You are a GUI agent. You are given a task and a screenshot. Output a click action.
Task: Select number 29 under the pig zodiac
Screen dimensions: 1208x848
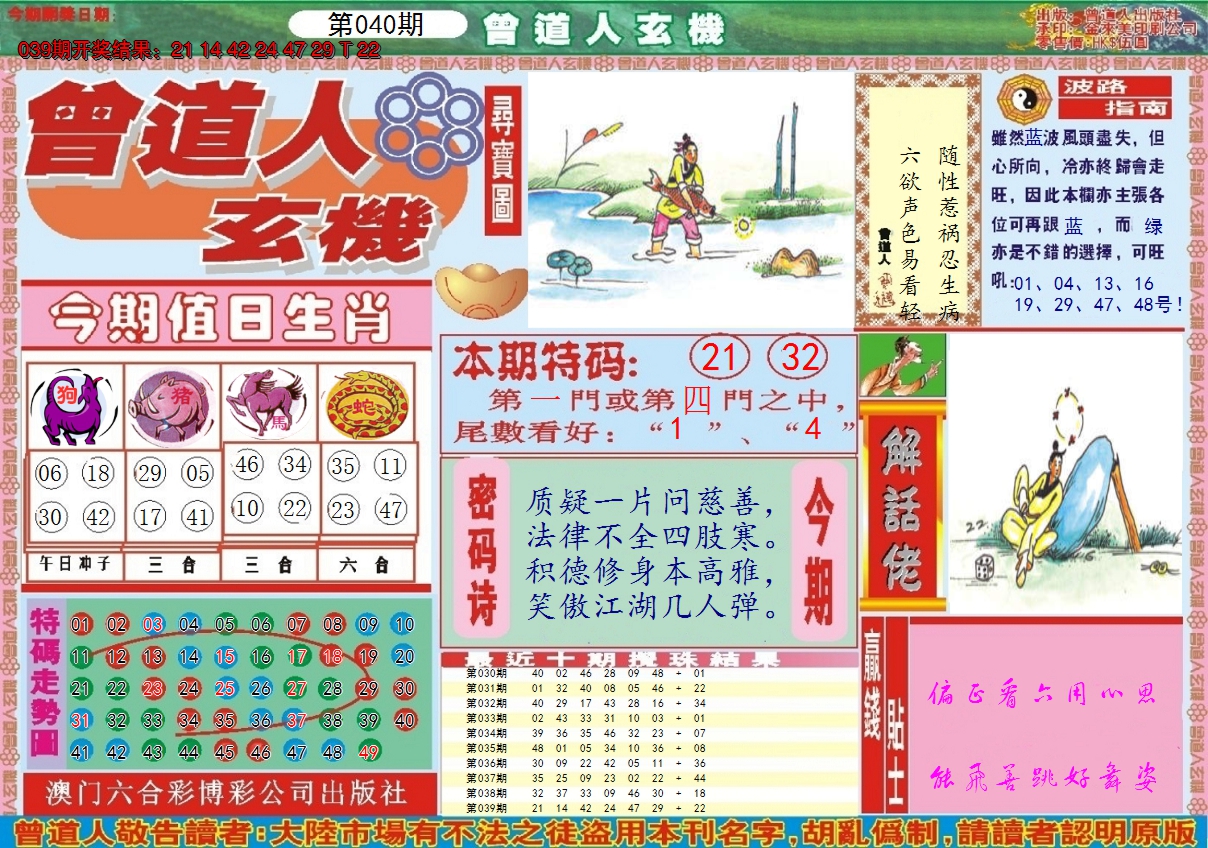click(x=150, y=474)
